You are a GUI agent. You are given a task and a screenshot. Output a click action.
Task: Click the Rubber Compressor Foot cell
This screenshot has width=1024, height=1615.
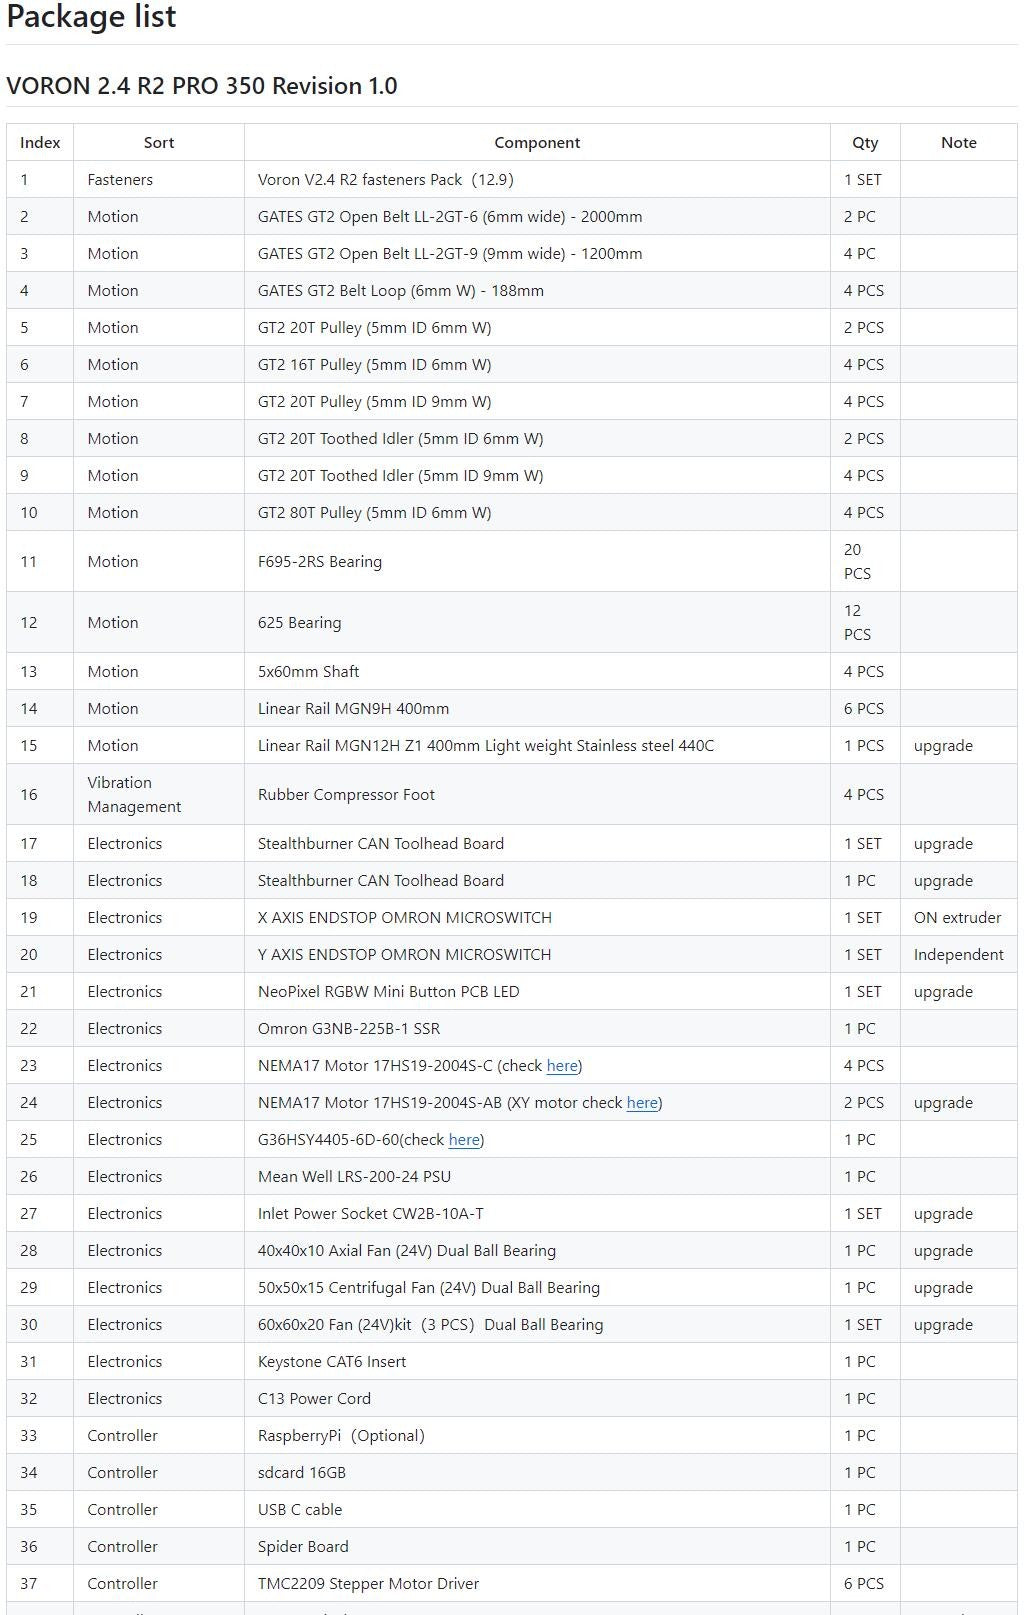(x=537, y=795)
